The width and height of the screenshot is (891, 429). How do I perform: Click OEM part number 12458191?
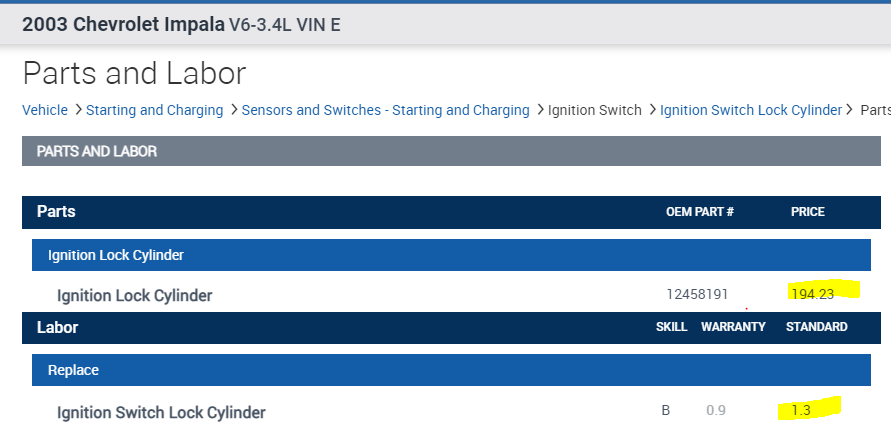click(x=697, y=294)
